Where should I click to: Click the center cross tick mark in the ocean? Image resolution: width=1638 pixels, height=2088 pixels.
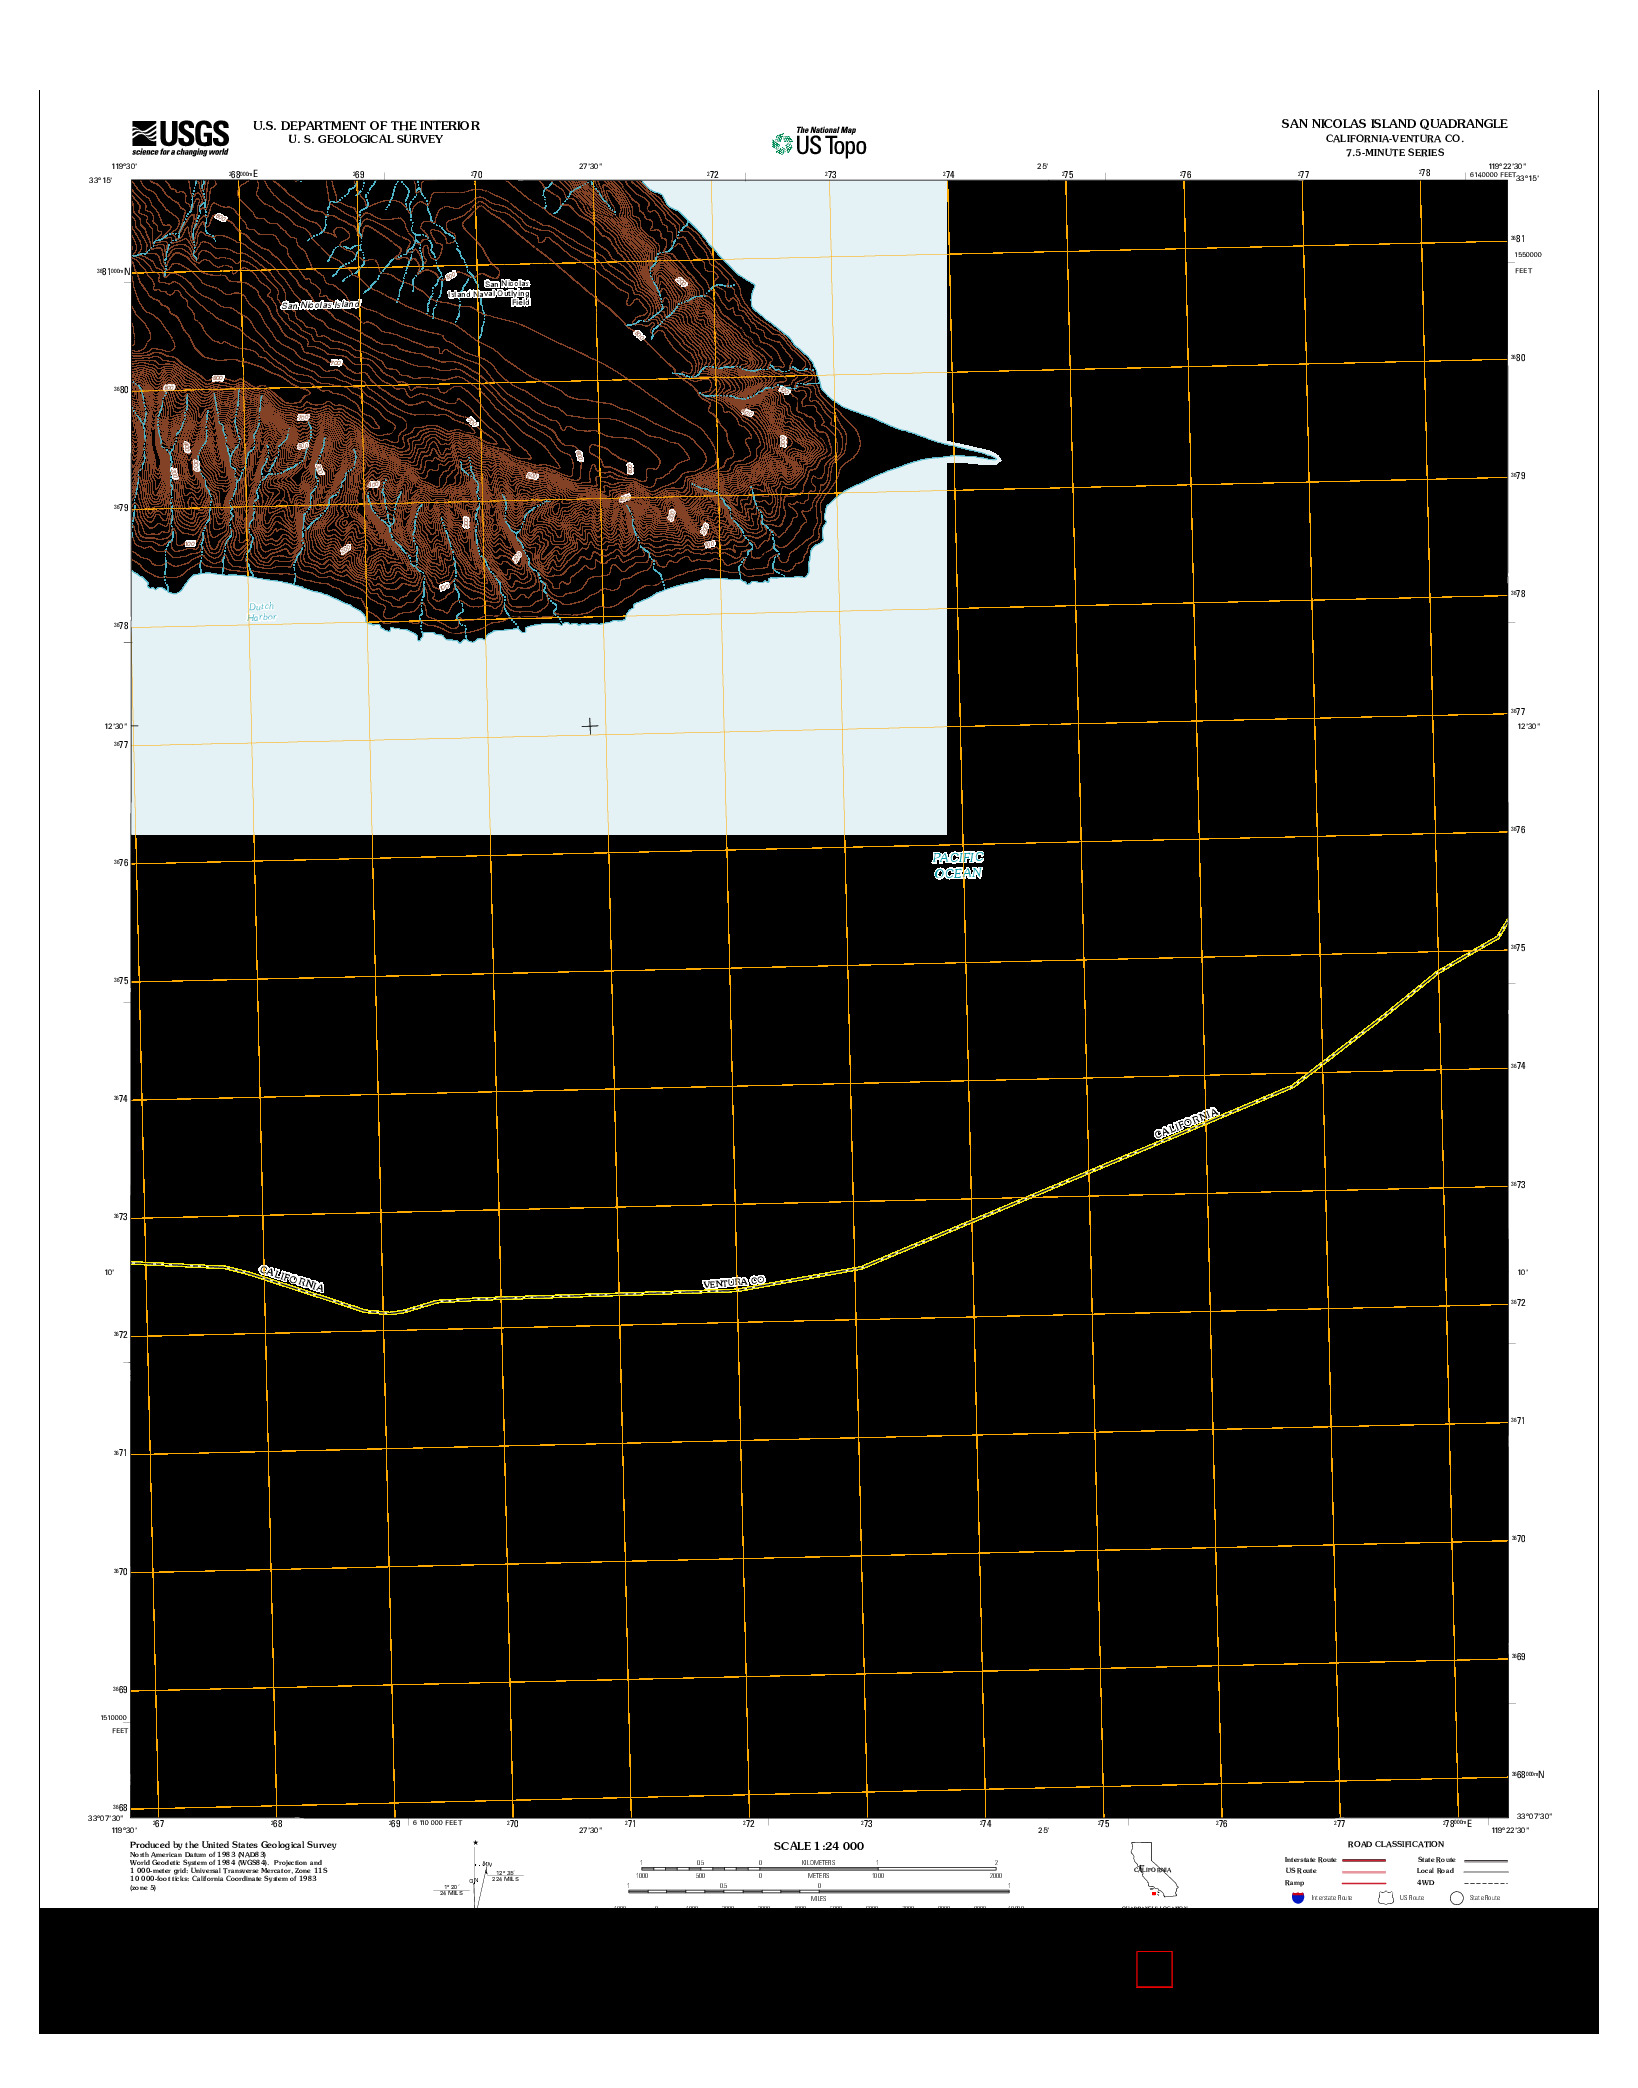click(x=590, y=726)
